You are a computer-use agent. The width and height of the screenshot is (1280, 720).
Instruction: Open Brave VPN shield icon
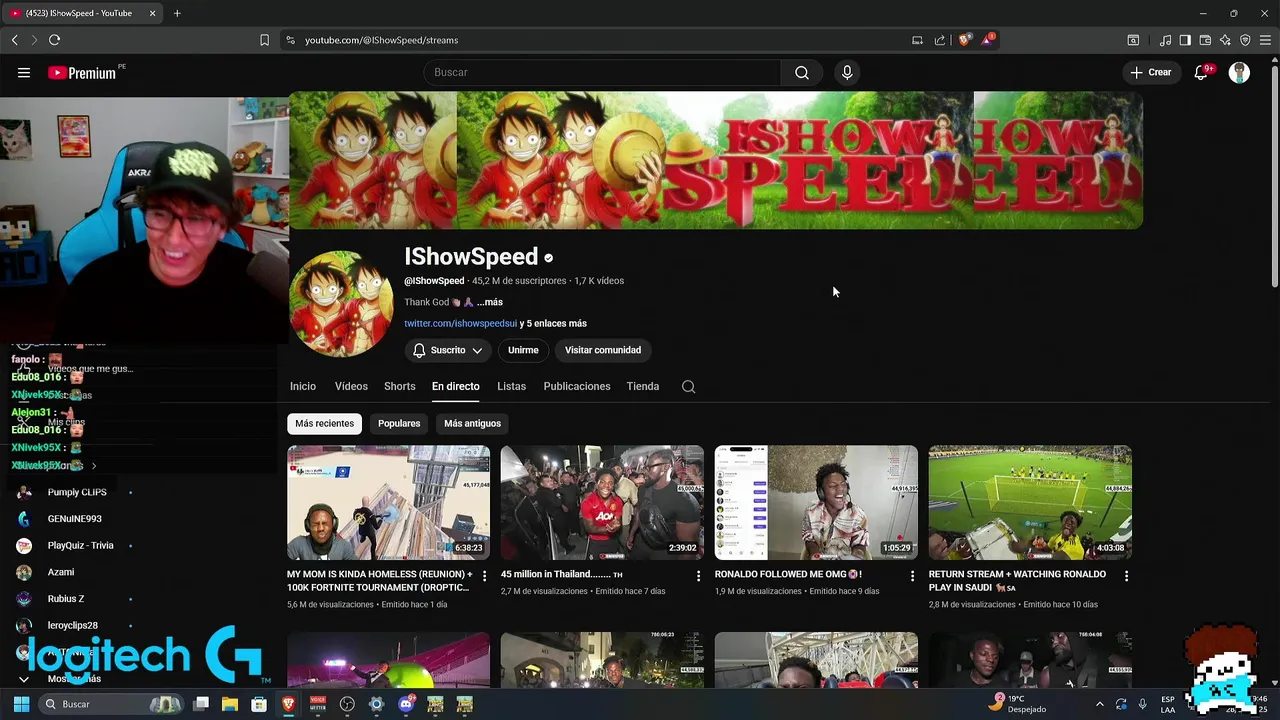pyautogui.click(x=1245, y=40)
